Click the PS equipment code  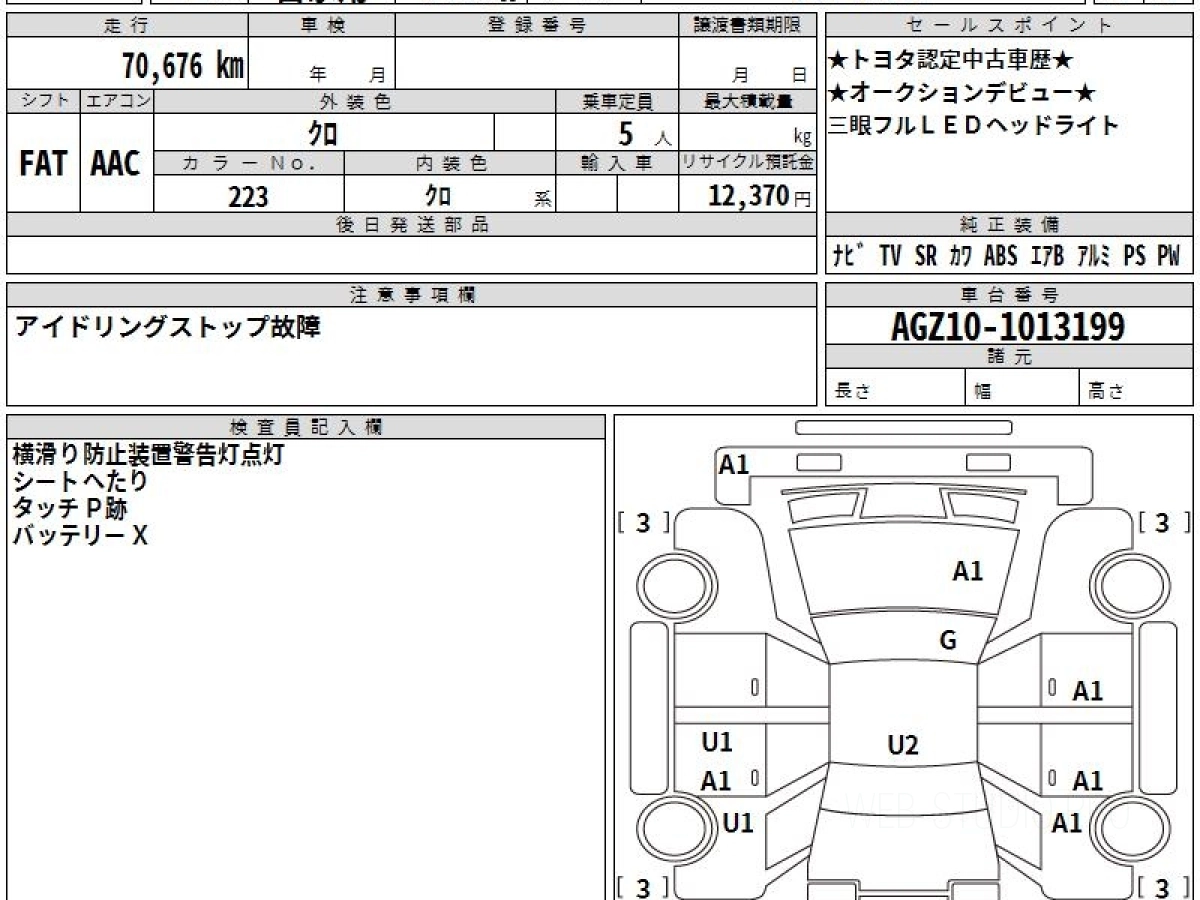click(1134, 256)
